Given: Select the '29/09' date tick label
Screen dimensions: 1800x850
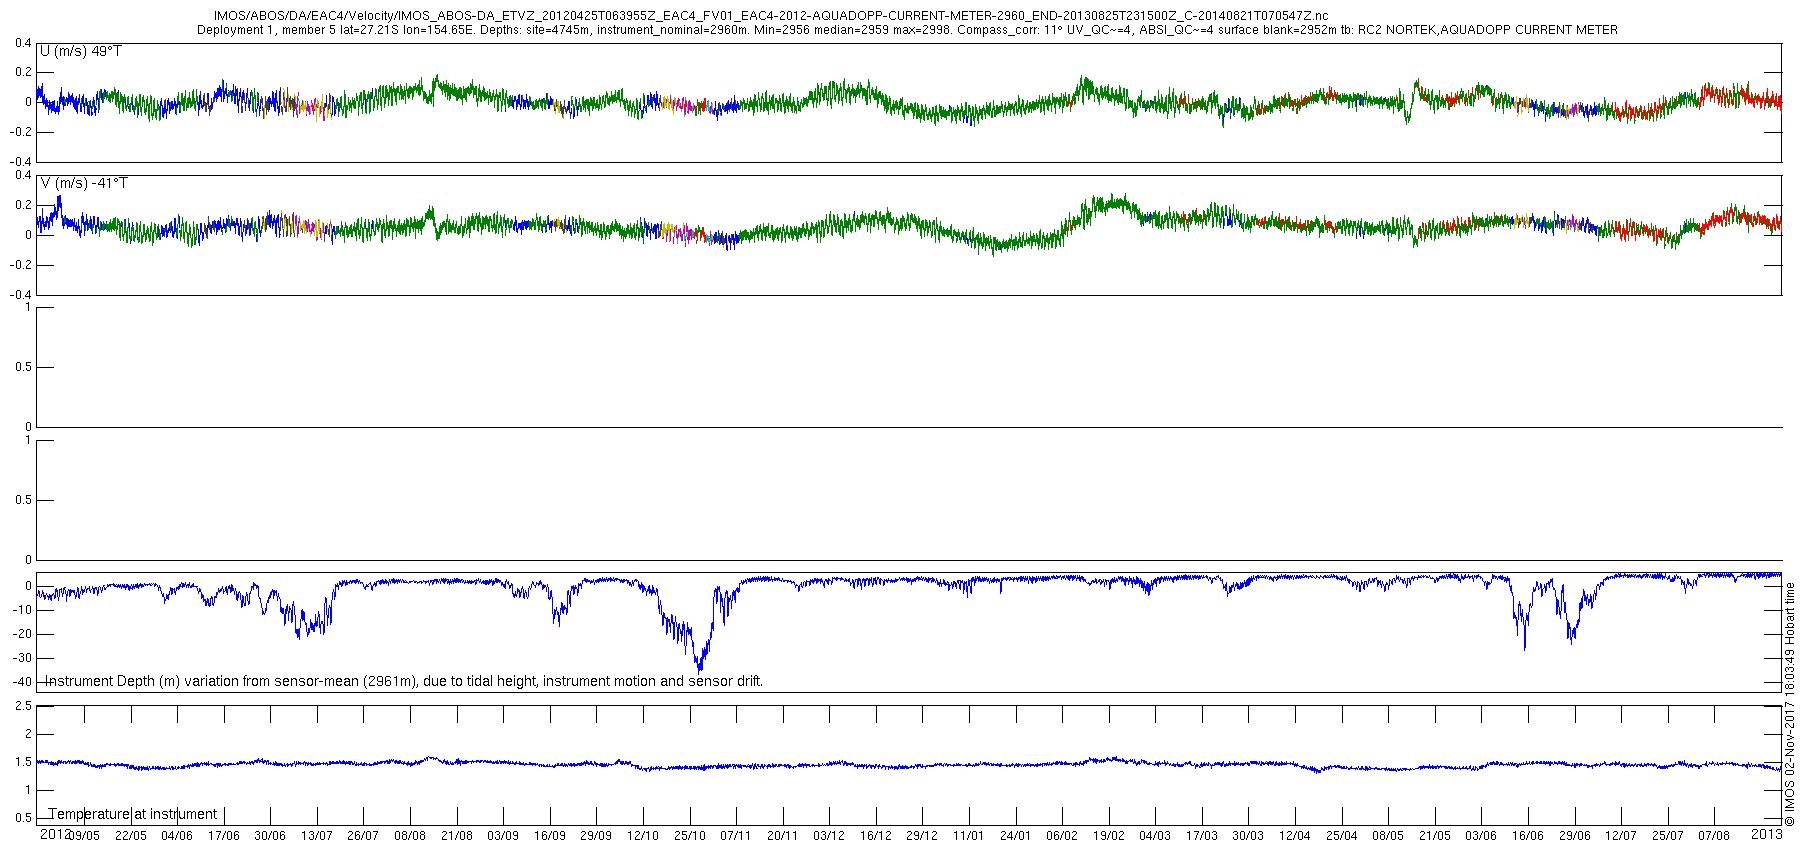Looking at the screenshot, I should tap(596, 836).
